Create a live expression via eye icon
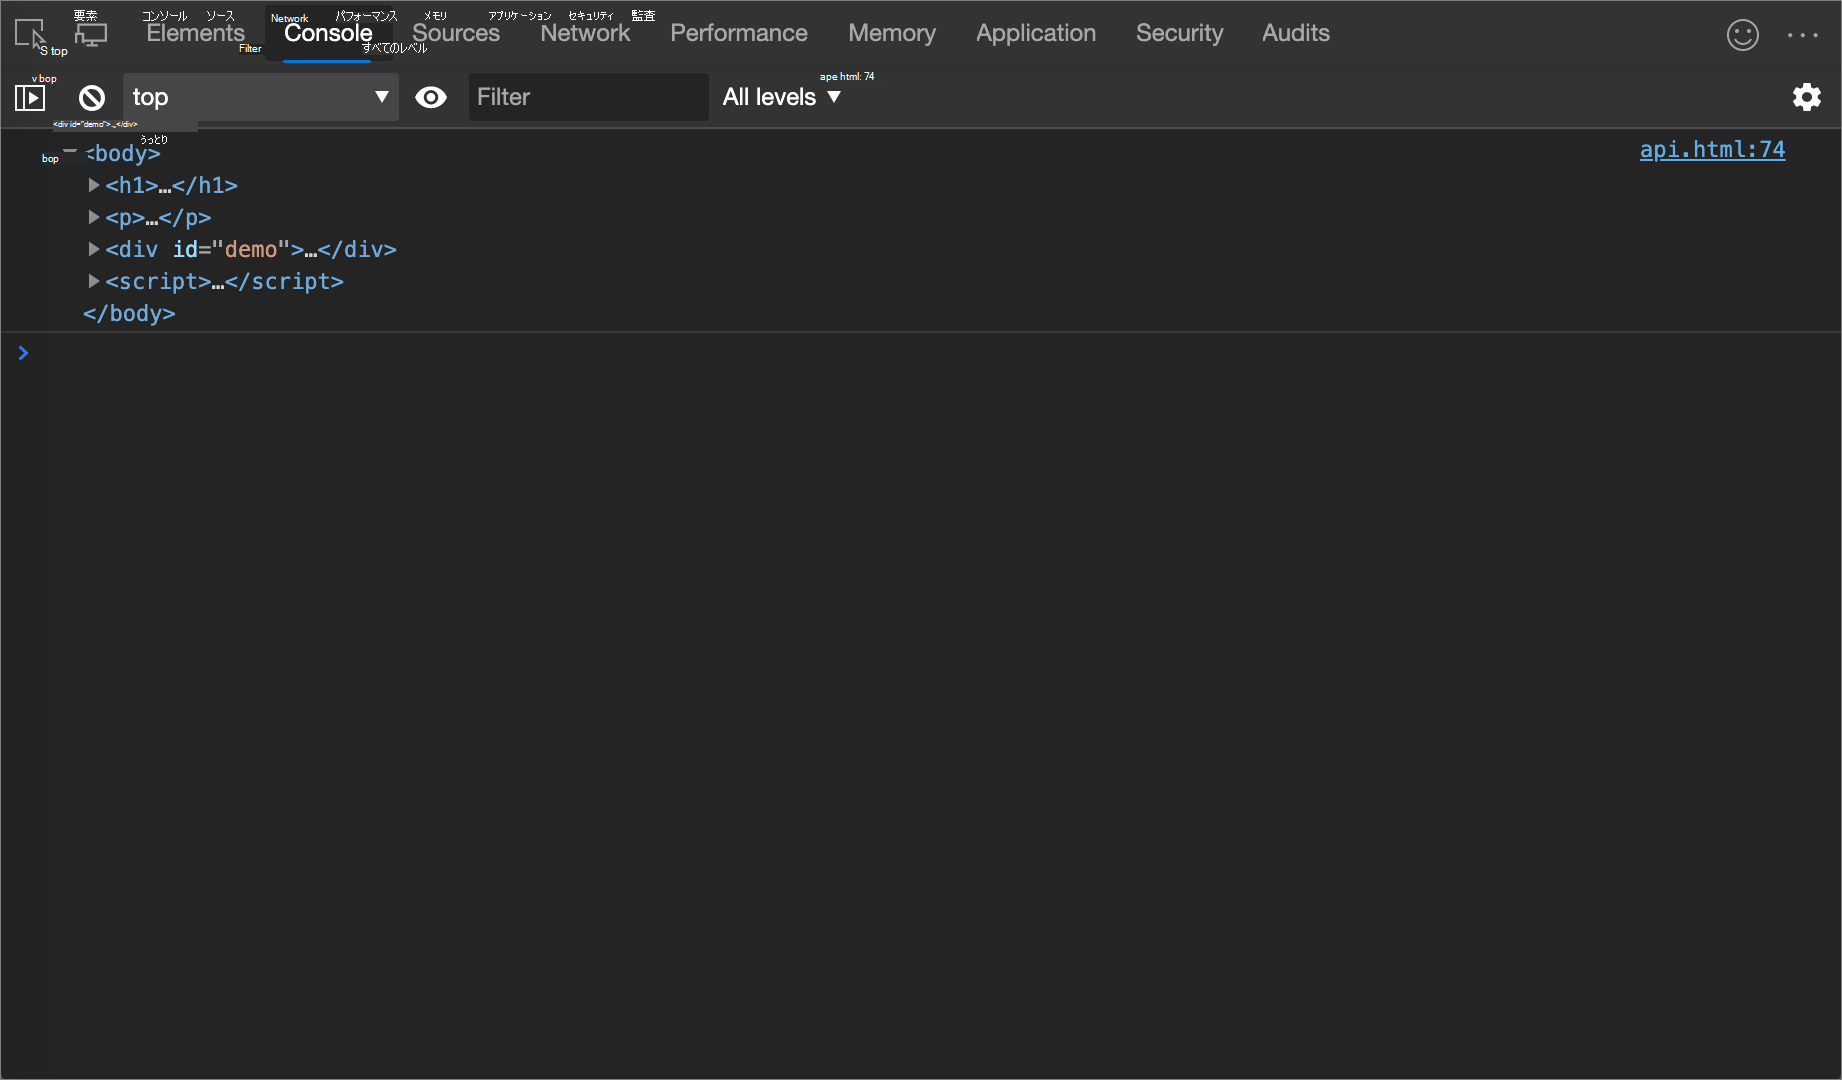The image size is (1842, 1080). pos(431,96)
